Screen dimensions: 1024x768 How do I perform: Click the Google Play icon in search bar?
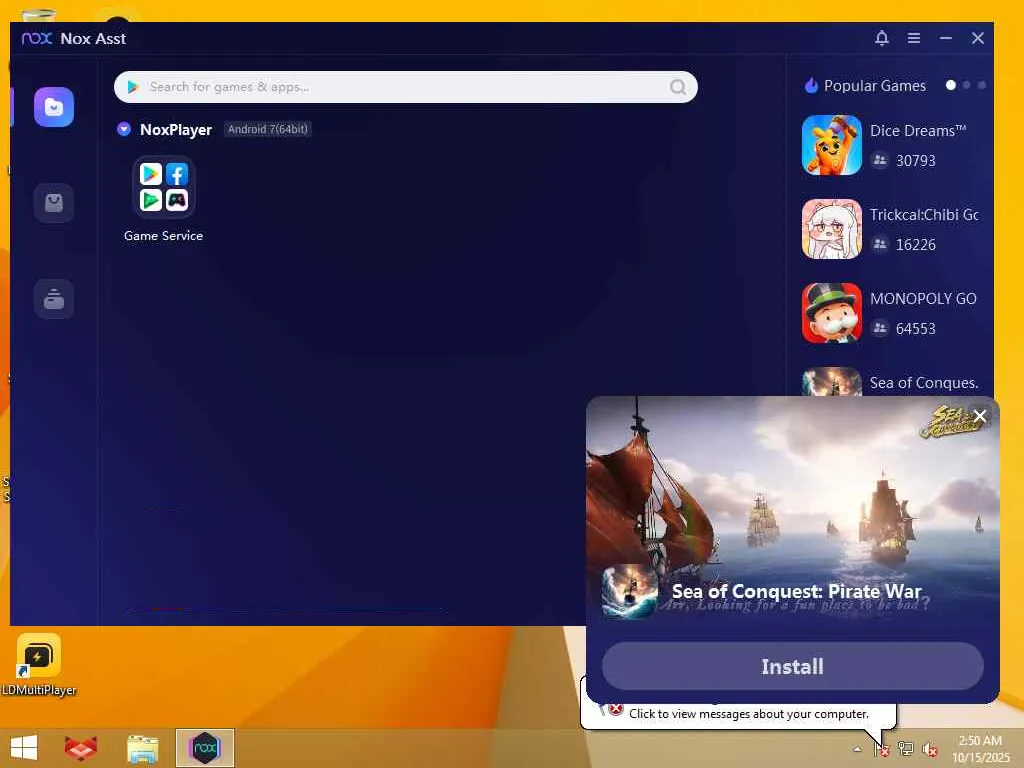[133, 87]
